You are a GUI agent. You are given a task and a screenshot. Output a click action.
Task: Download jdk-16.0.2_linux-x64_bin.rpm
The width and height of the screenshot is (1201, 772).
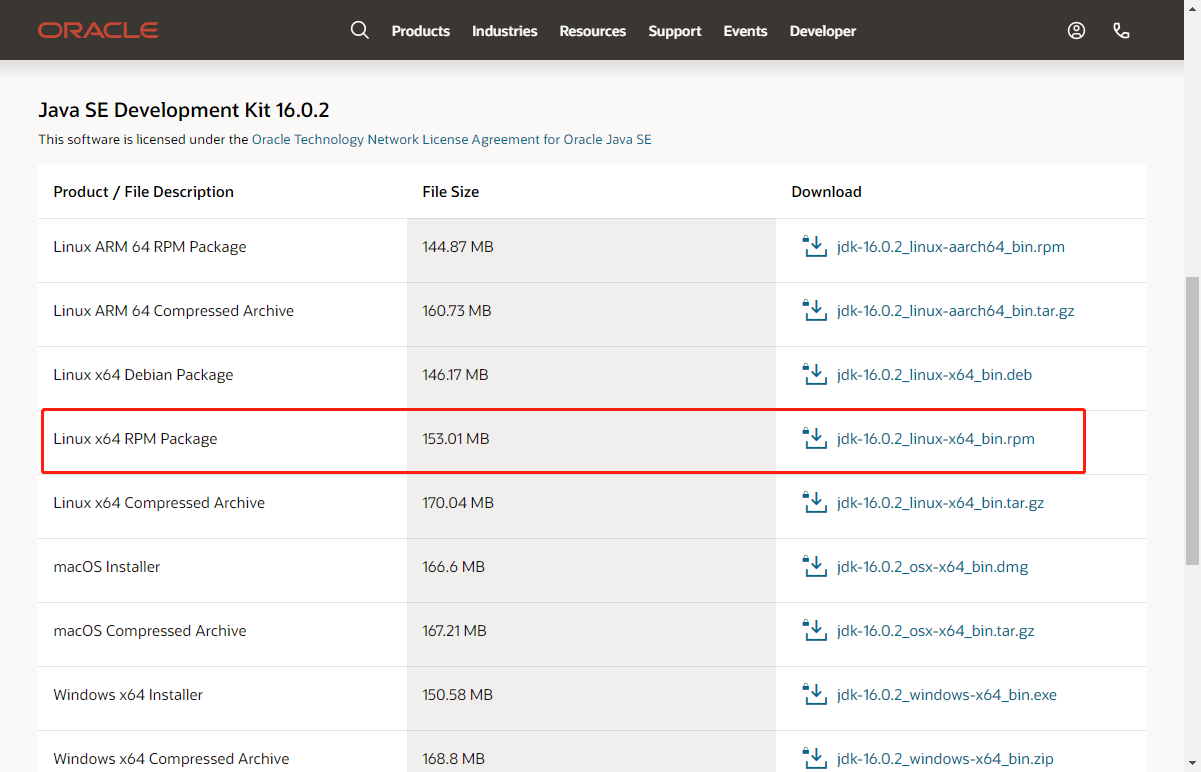point(936,439)
